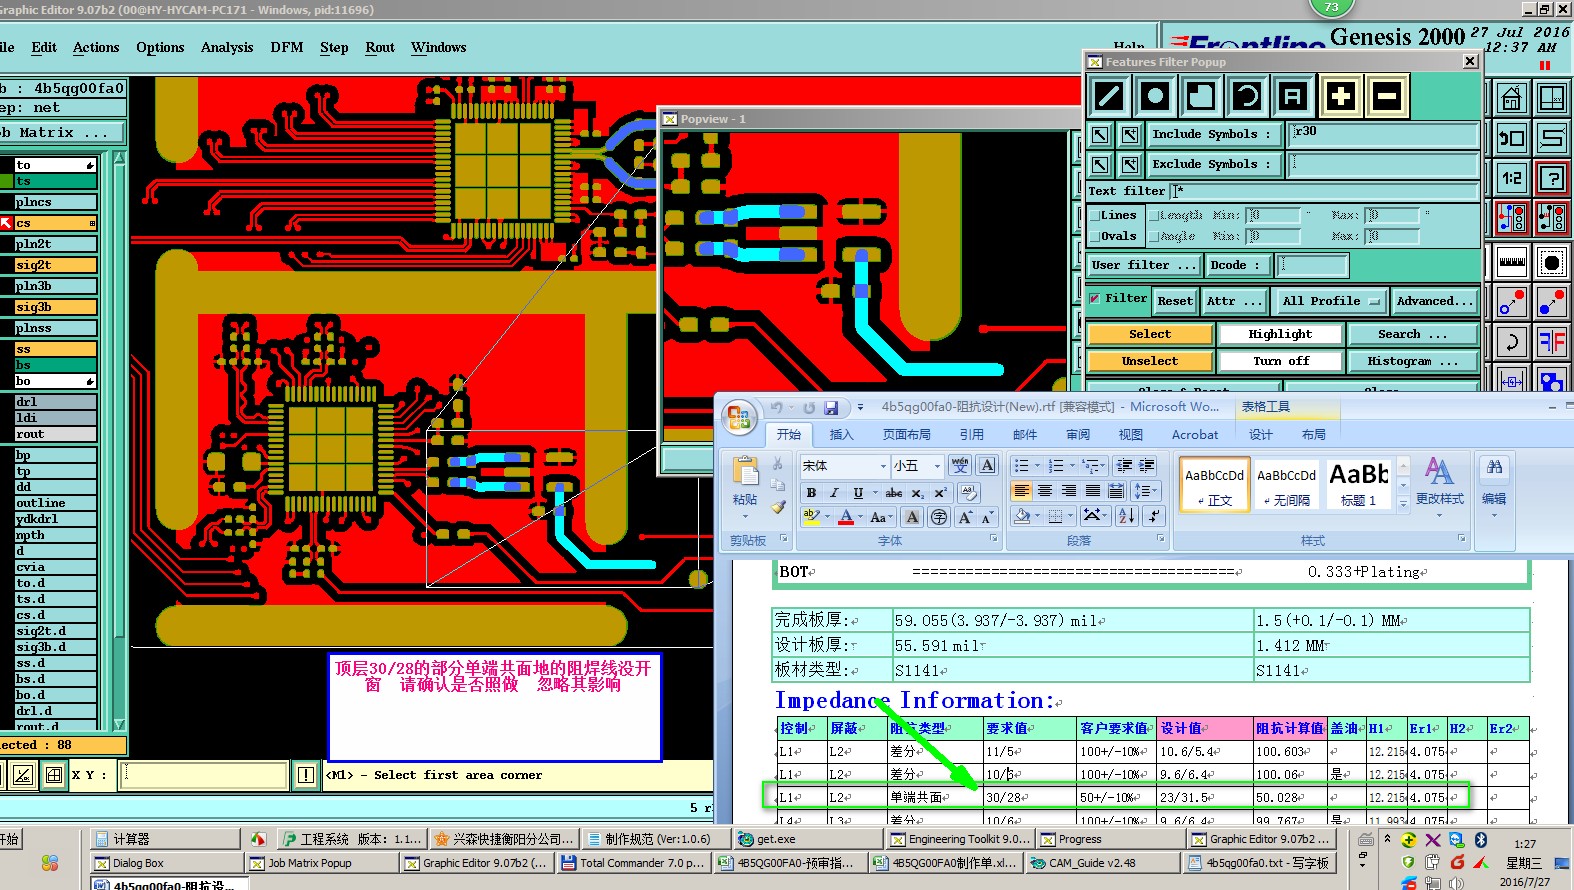Open the 计算器 calculator taskbar button
The height and width of the screenshot is (890, 1574).
click(166, 839)
